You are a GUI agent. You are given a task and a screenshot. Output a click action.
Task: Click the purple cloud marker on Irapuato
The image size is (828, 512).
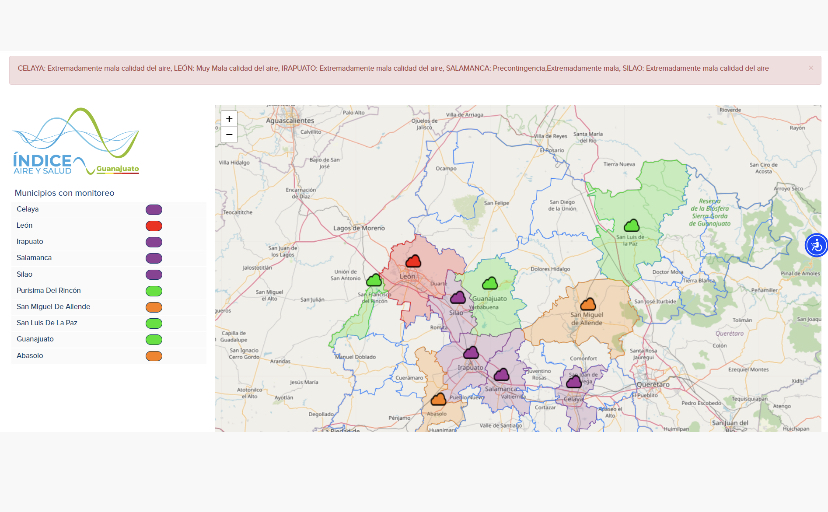tap(470, 353)
